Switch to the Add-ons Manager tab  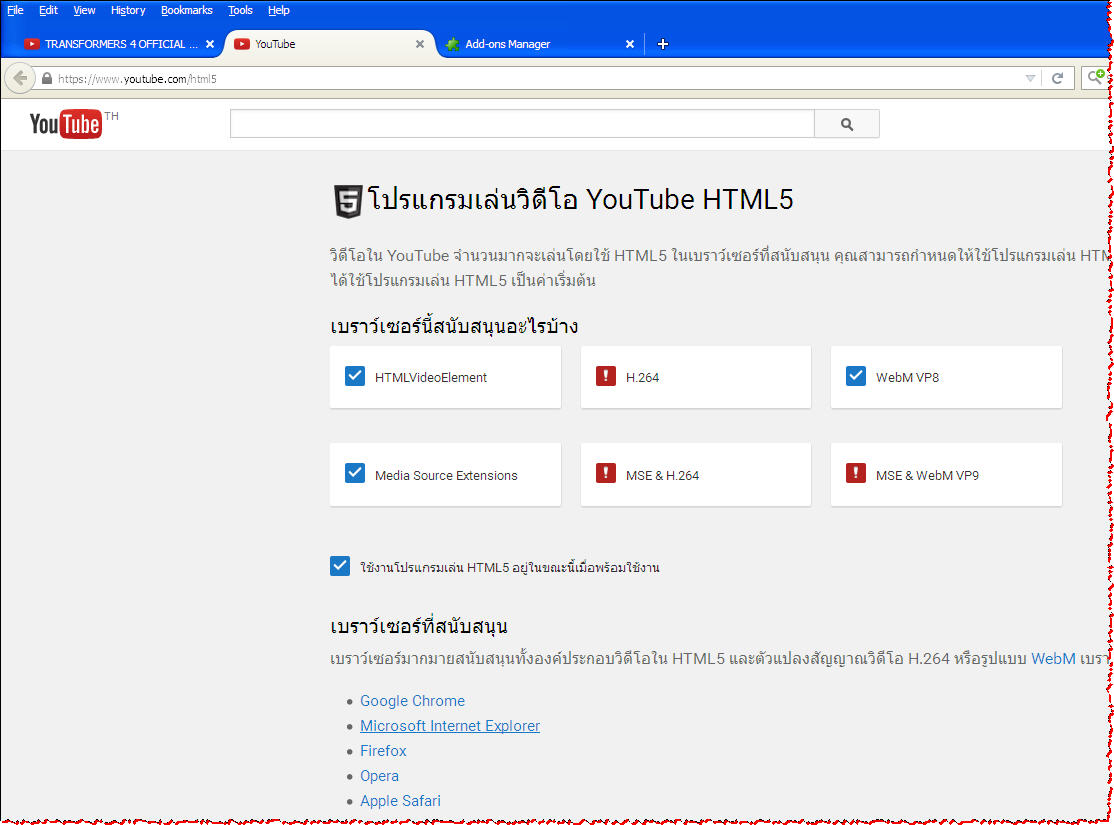click(x=540, y=44)
